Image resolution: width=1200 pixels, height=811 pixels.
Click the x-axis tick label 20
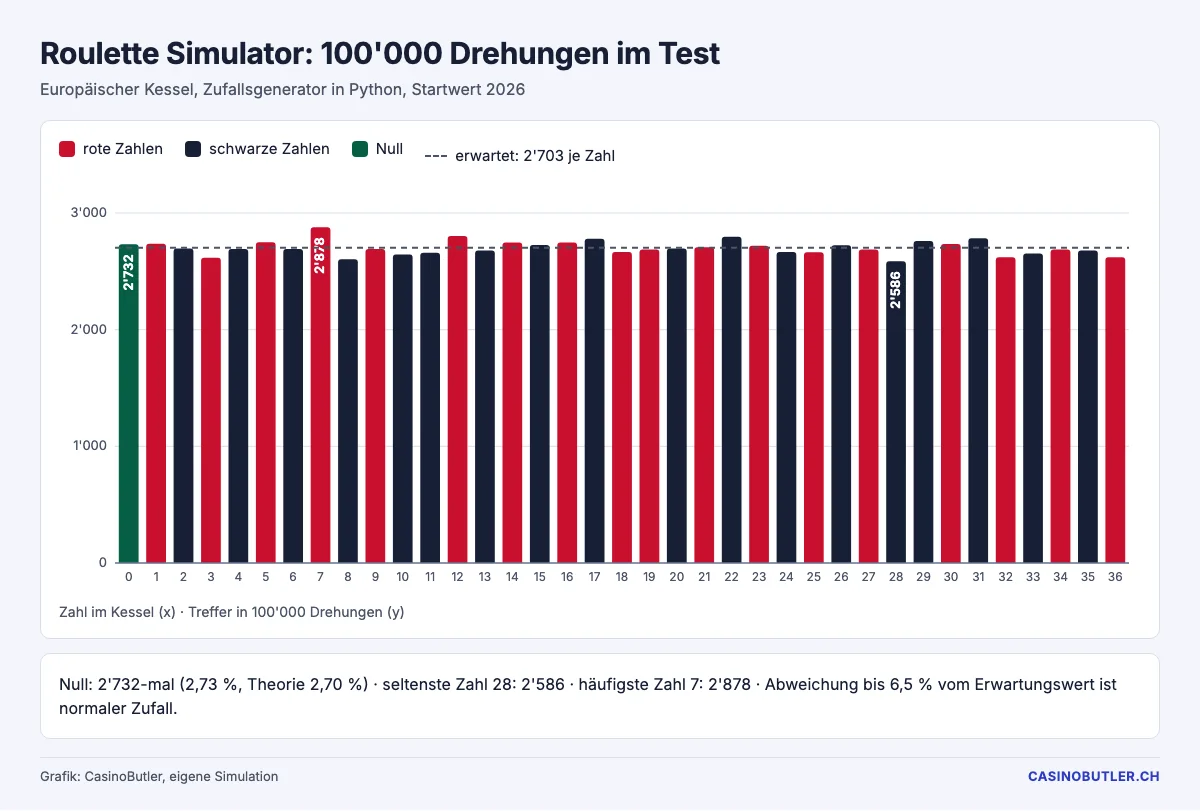676,577
